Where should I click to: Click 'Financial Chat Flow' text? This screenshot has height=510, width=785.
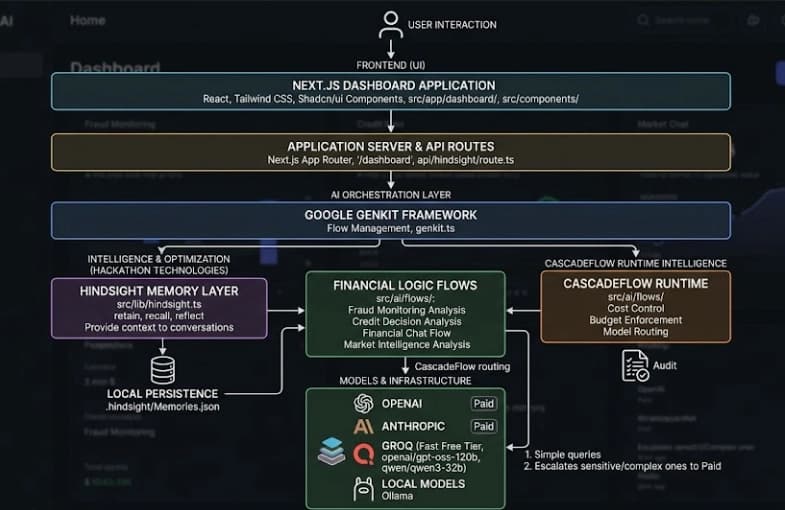(x=407, y=333)
